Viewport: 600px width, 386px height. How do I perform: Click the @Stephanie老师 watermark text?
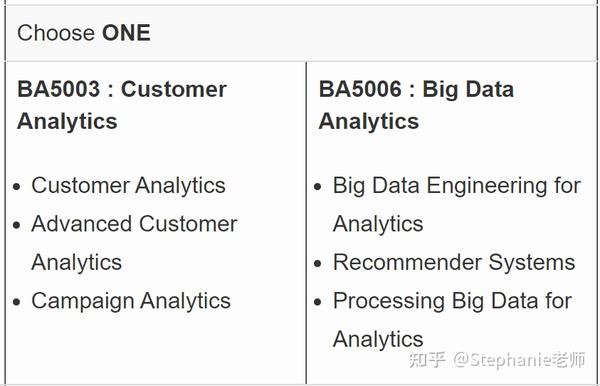[x=519, y=360]
